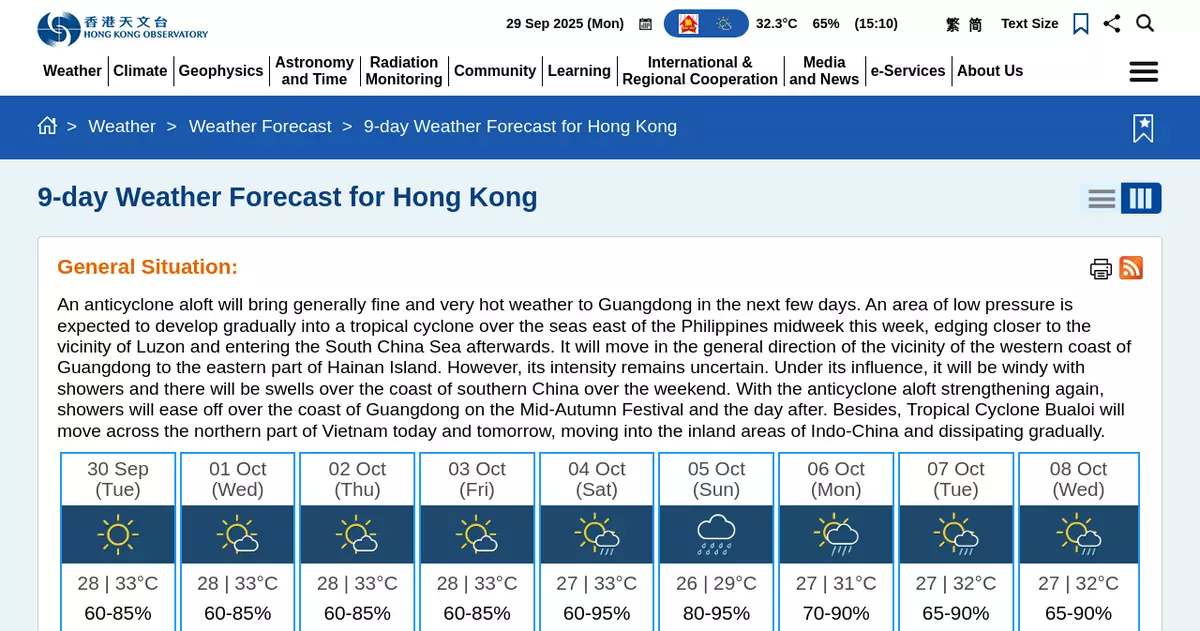Switch to list layout view
Image resolution: width=1200 pixels, height=631 pixels.
1101,199
